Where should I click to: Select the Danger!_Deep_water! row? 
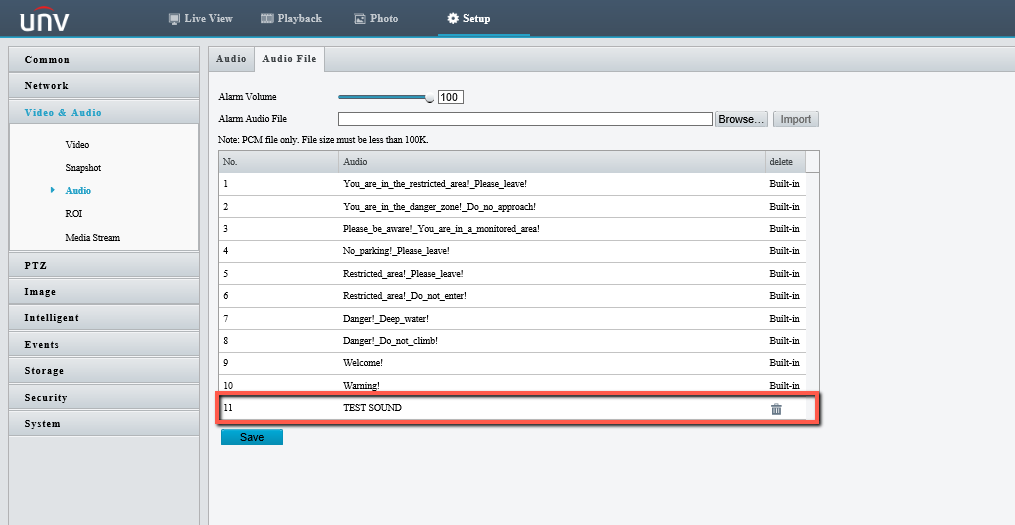pos(512,318)
